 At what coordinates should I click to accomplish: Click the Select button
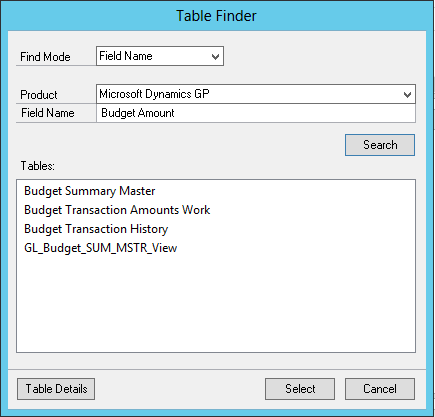[300, 389]
